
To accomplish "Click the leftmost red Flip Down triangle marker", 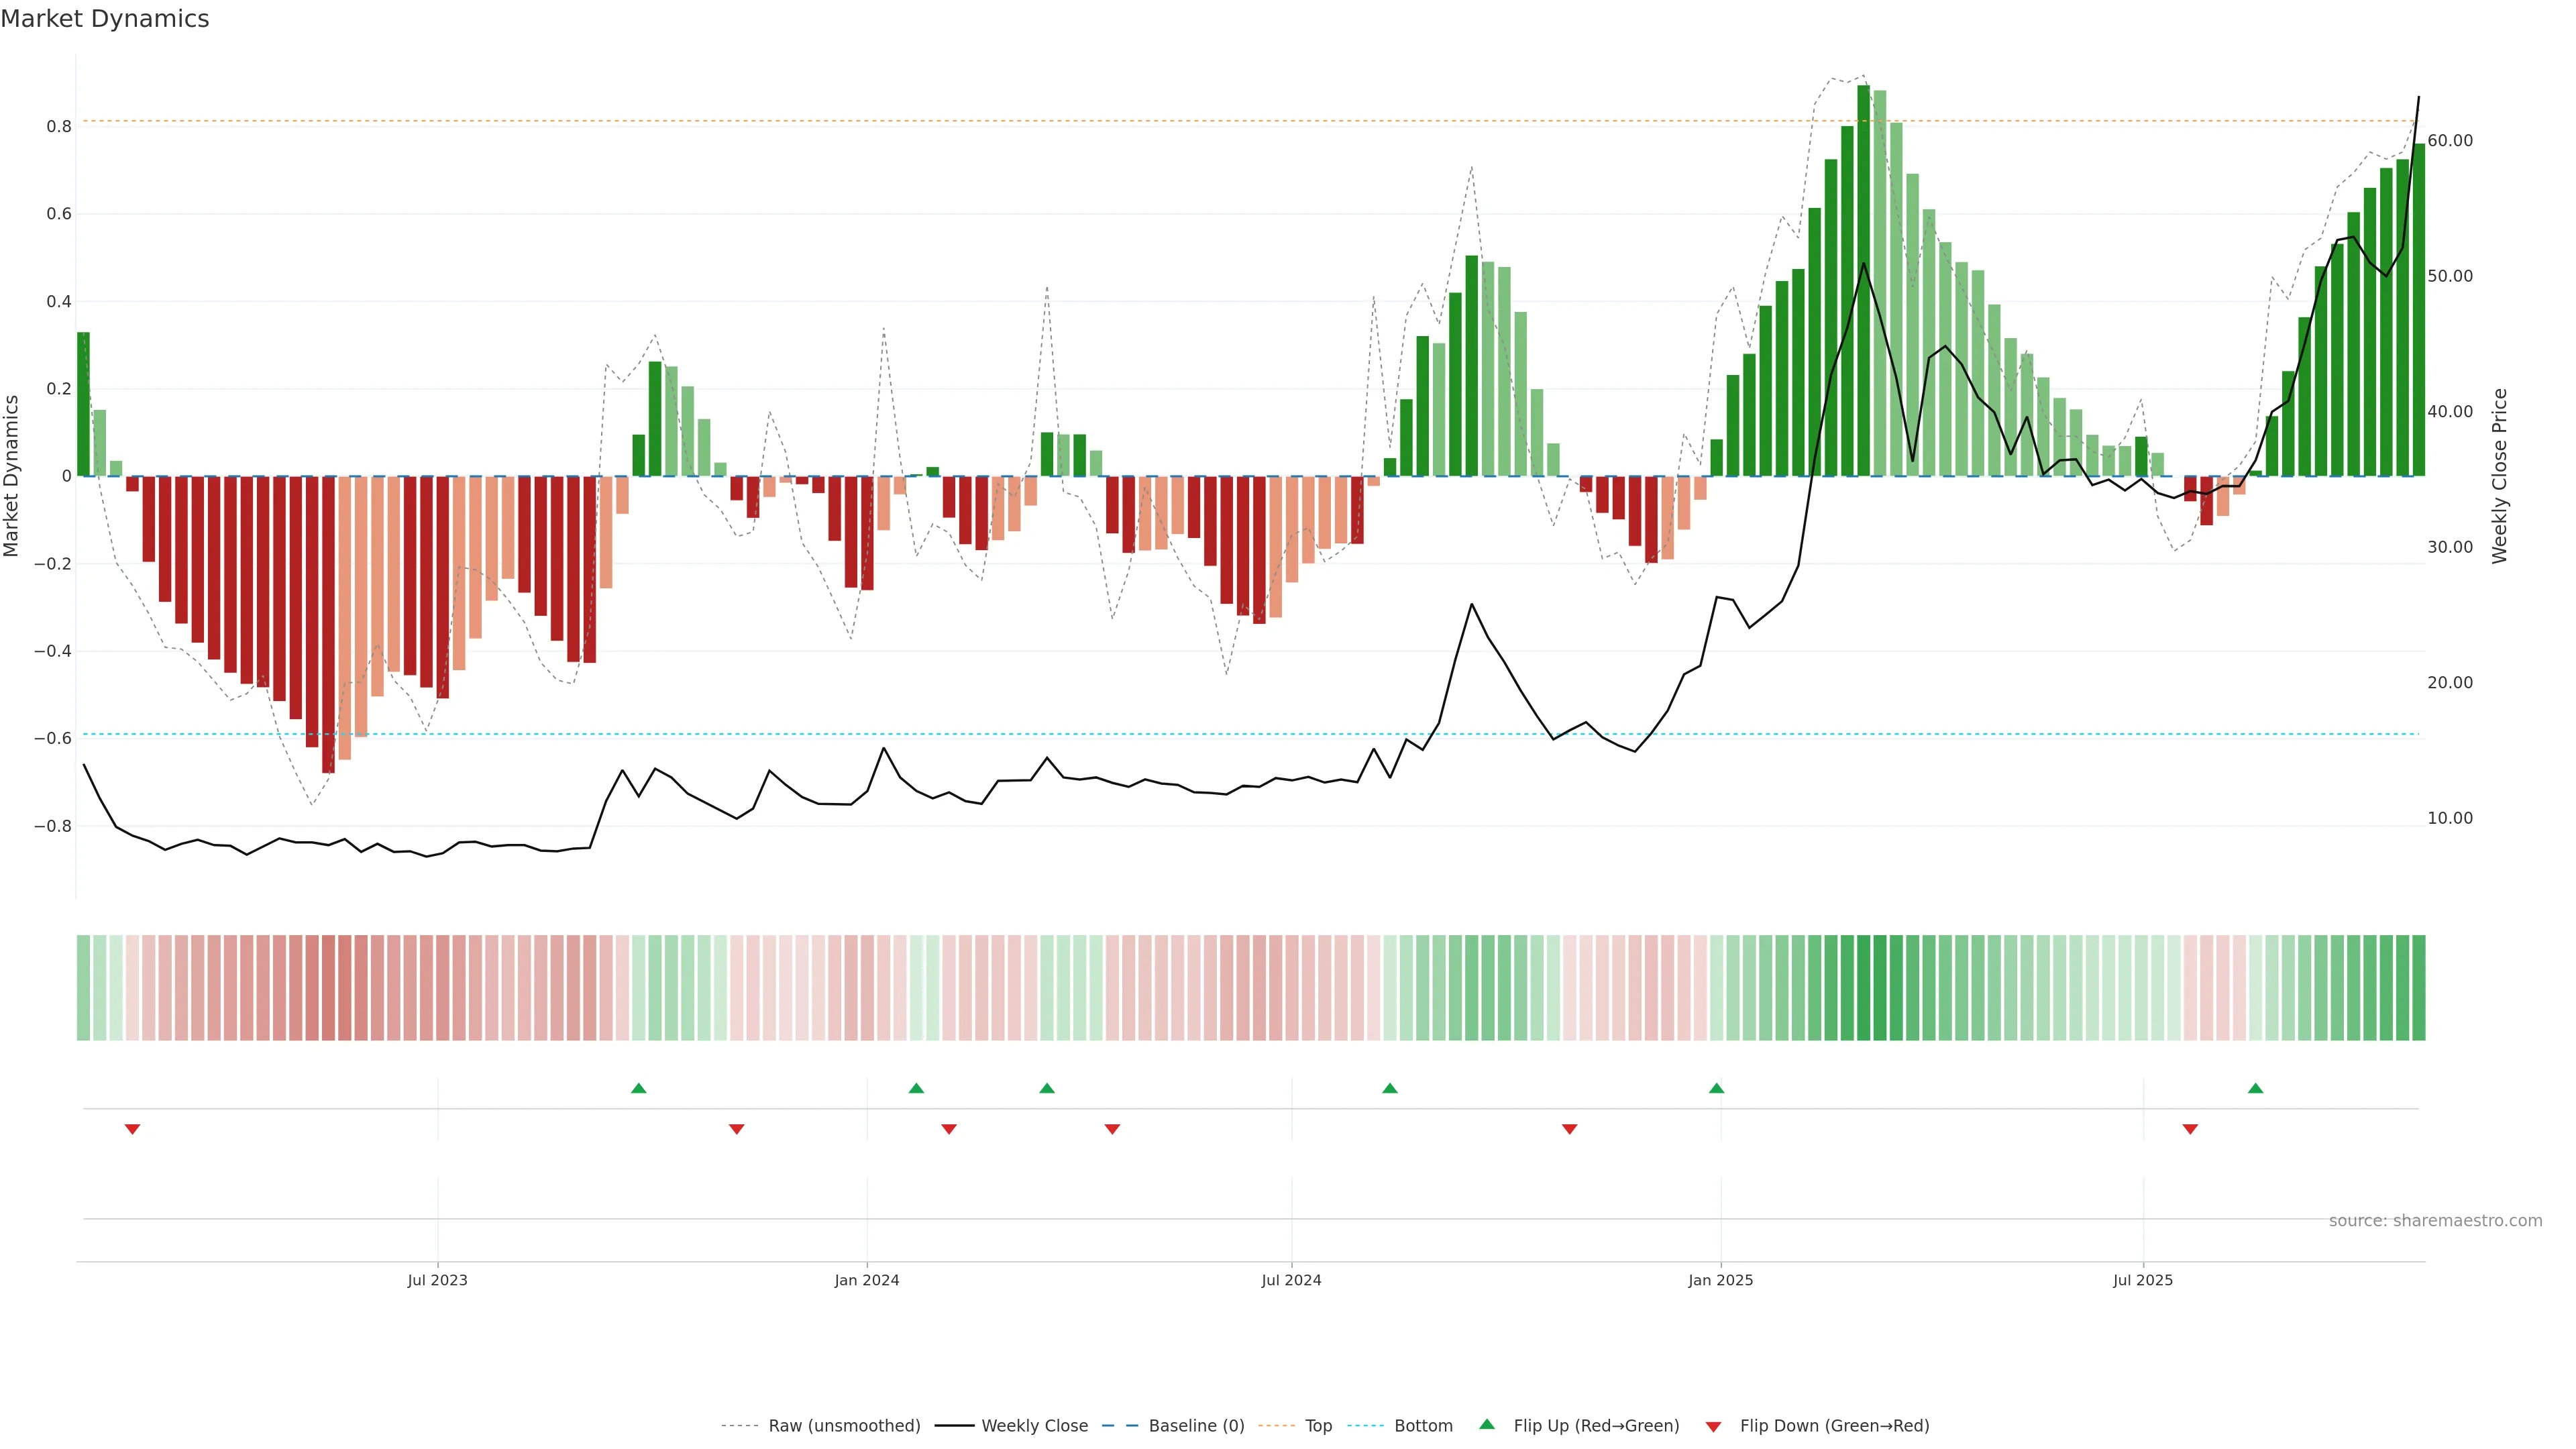I will [132, 1129].
